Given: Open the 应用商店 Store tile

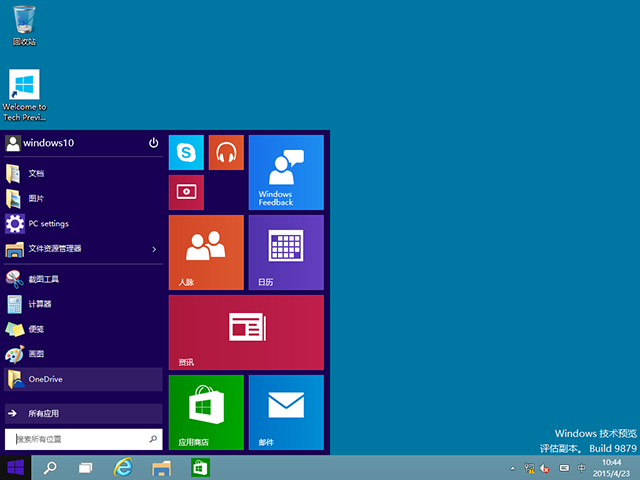Looking at the screenshot, I should coord(206,412).
